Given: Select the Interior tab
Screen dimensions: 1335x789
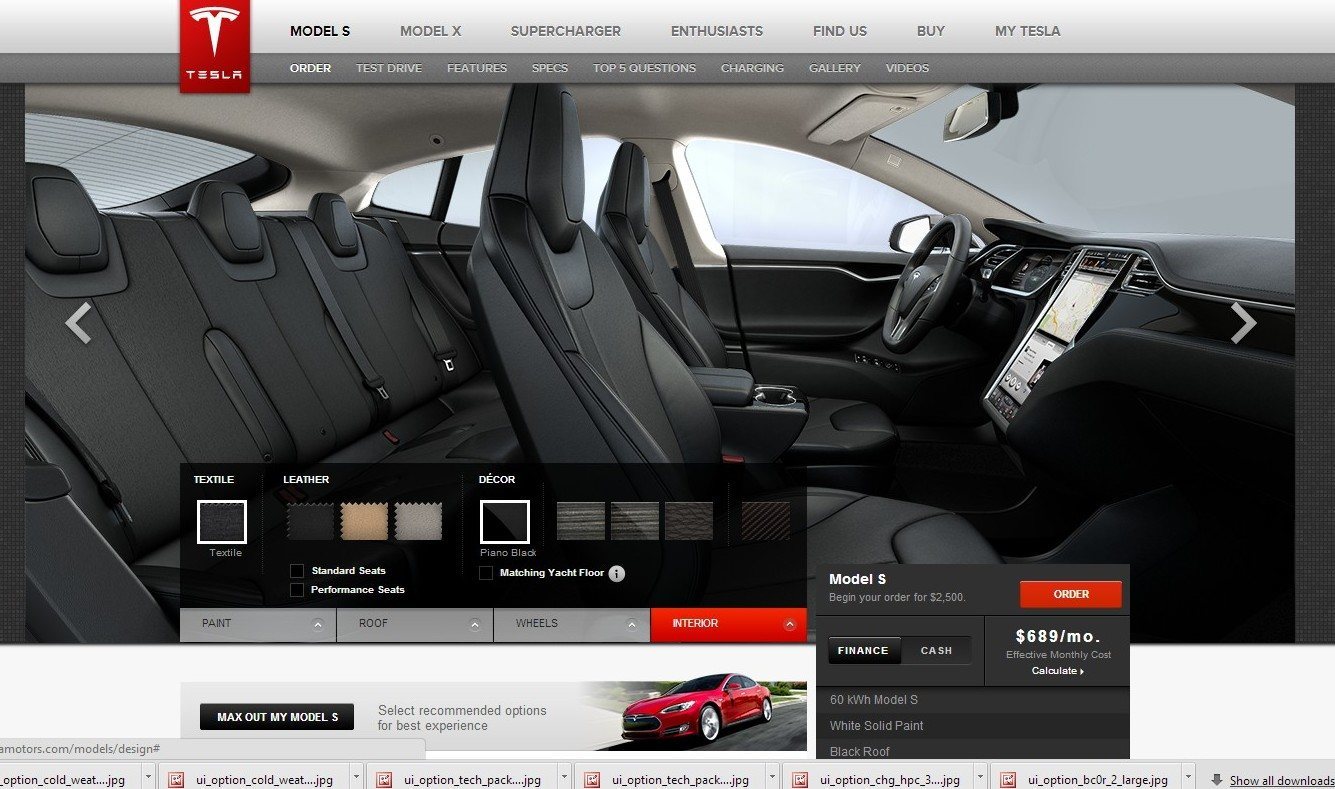Looking at the screenshot, I should click(728, 624).
